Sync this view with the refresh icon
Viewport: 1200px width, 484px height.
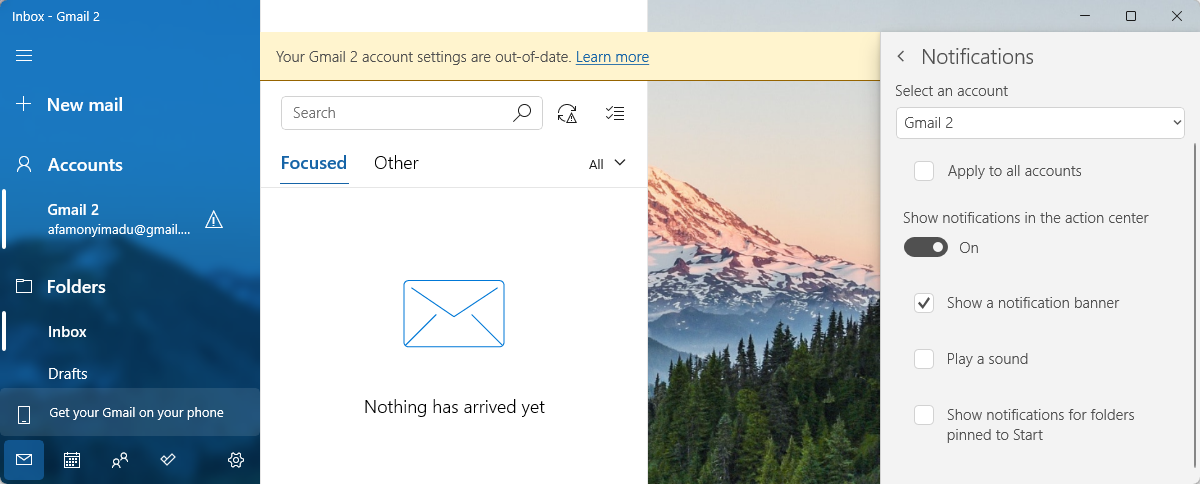click(568, 113)
